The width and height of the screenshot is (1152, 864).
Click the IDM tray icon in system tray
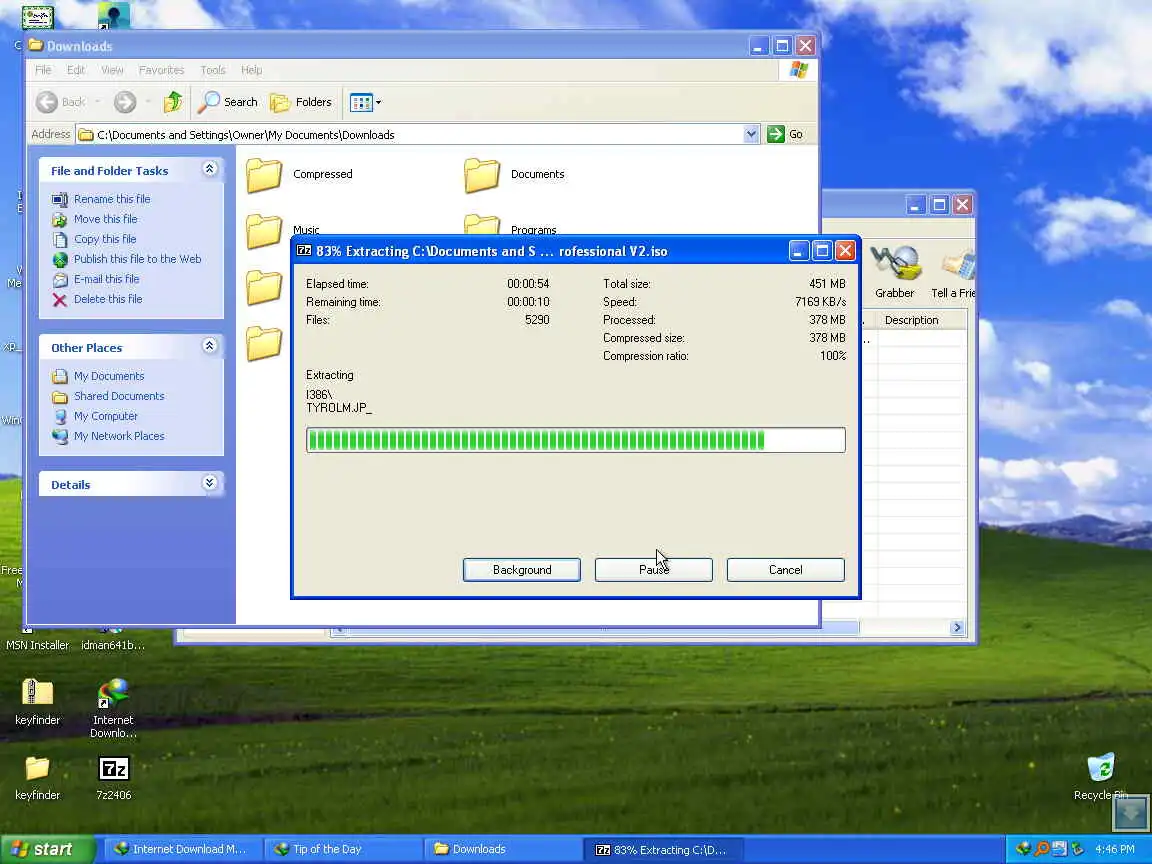[x=1023, y=849]
